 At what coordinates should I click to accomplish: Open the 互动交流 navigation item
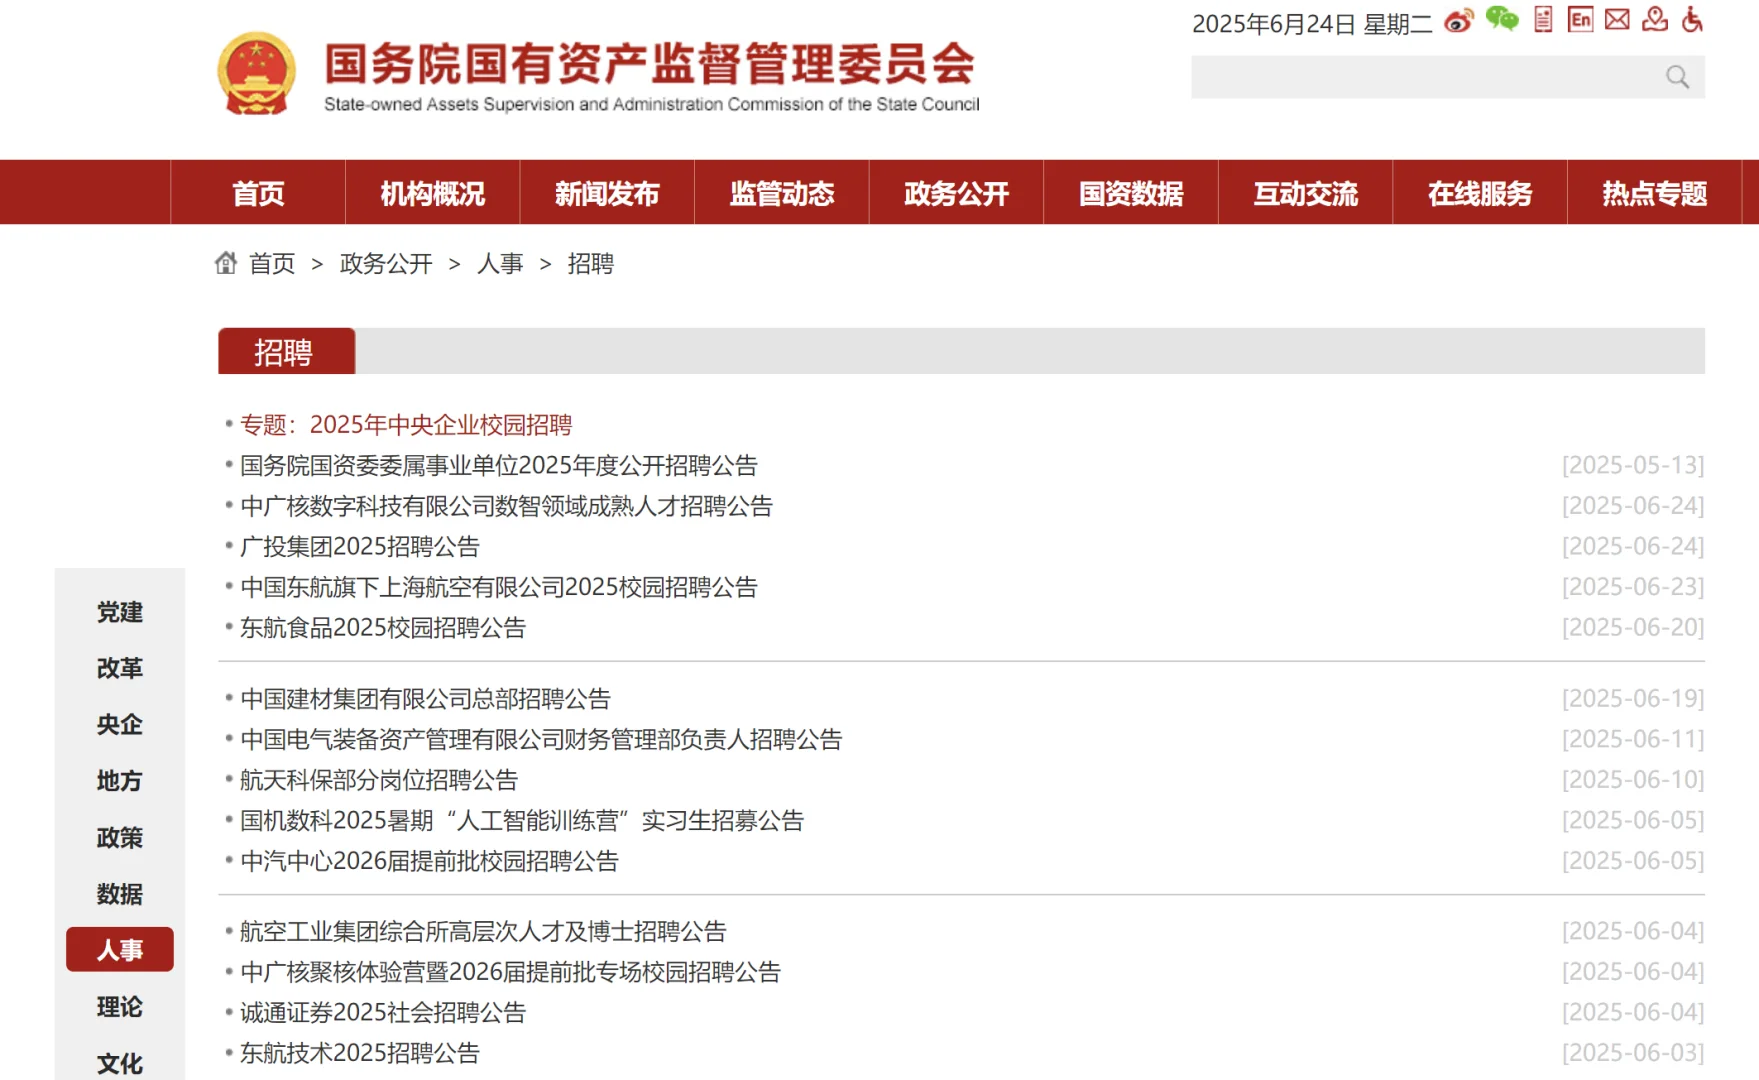1305,192
